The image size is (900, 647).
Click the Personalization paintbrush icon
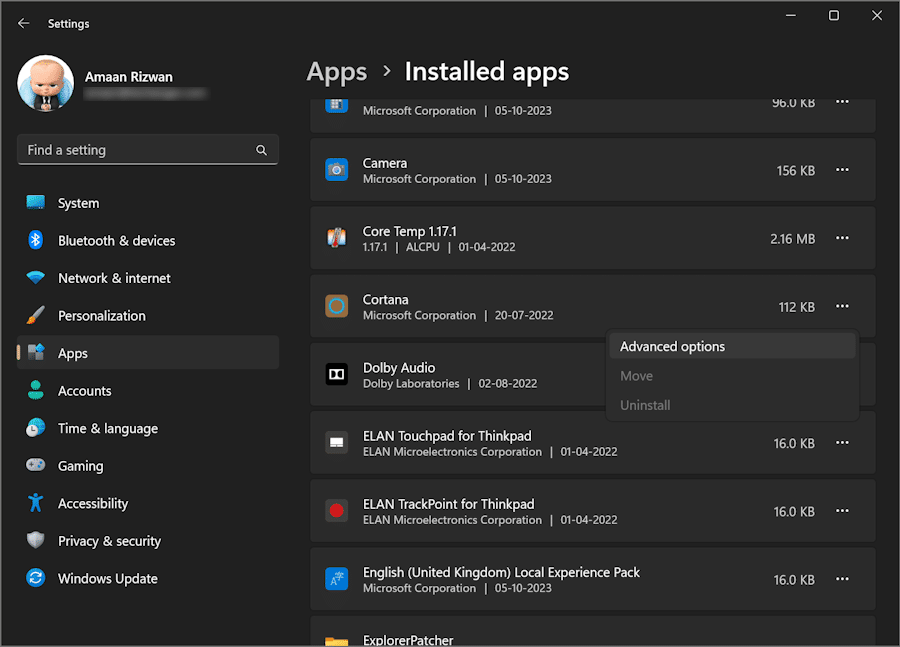pyautogui.click(x=36, y=315)
